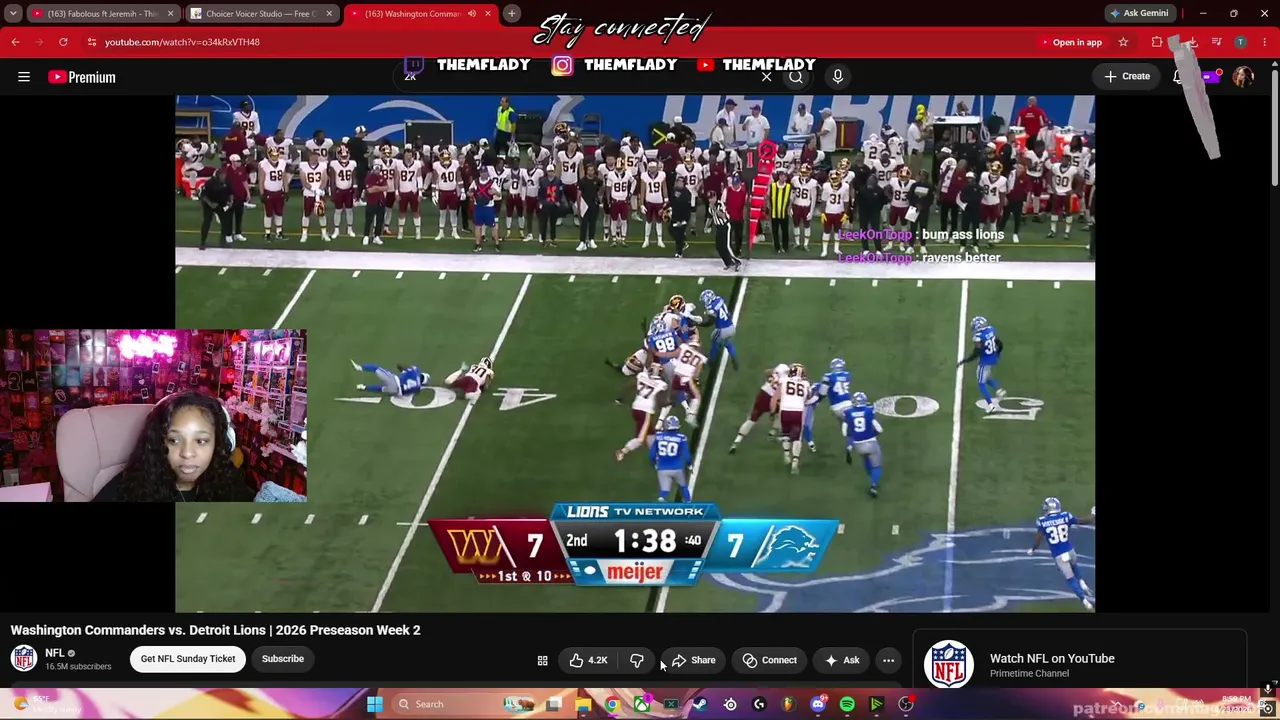Open the Windows Start menu
The width and height of the screenshot is (1280, 720).
pos(374,704)
